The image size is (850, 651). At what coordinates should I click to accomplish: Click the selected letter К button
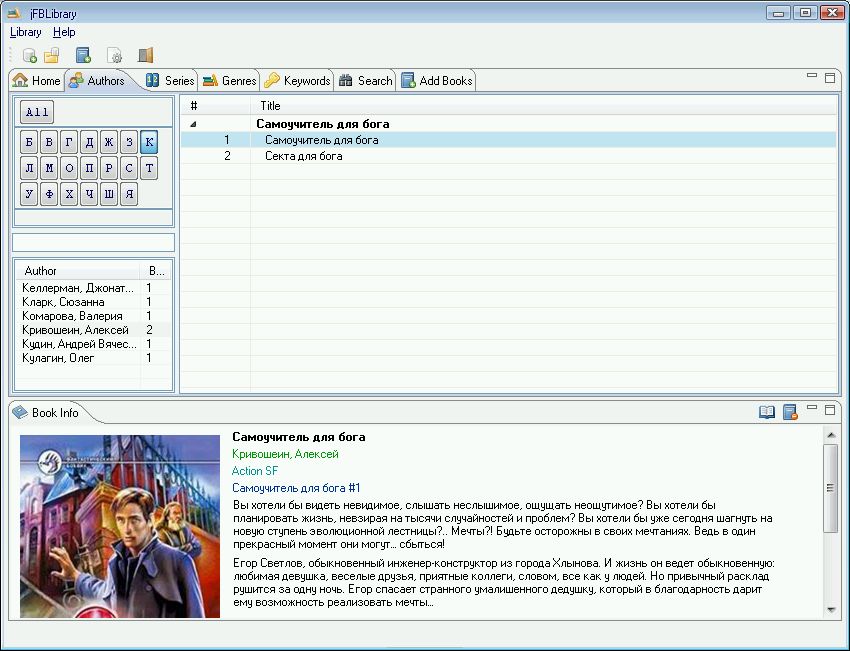click(x=149, y=143)
